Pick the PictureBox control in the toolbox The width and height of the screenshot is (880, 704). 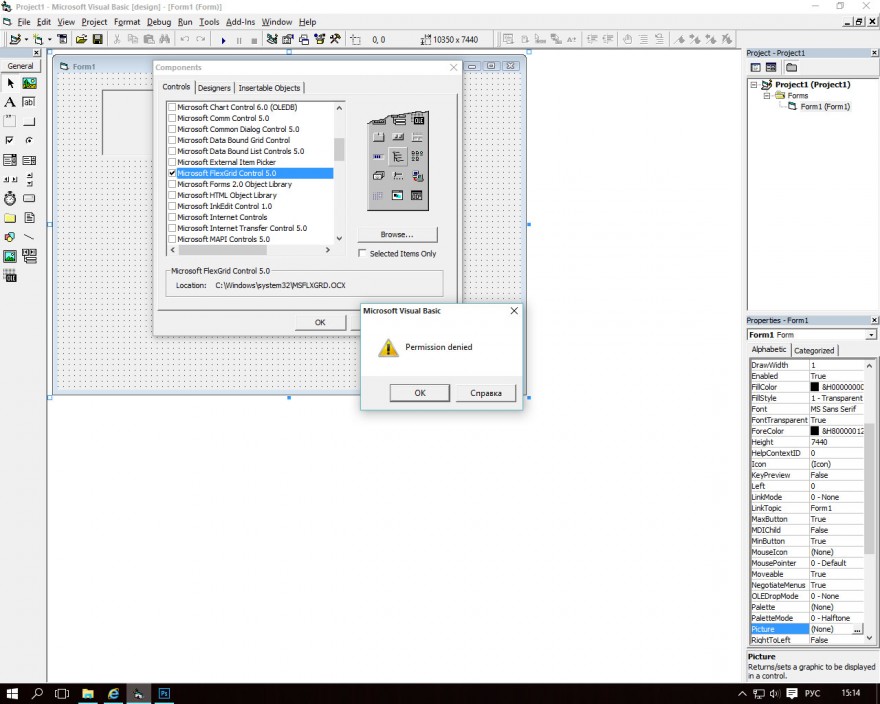coord(29,84)
